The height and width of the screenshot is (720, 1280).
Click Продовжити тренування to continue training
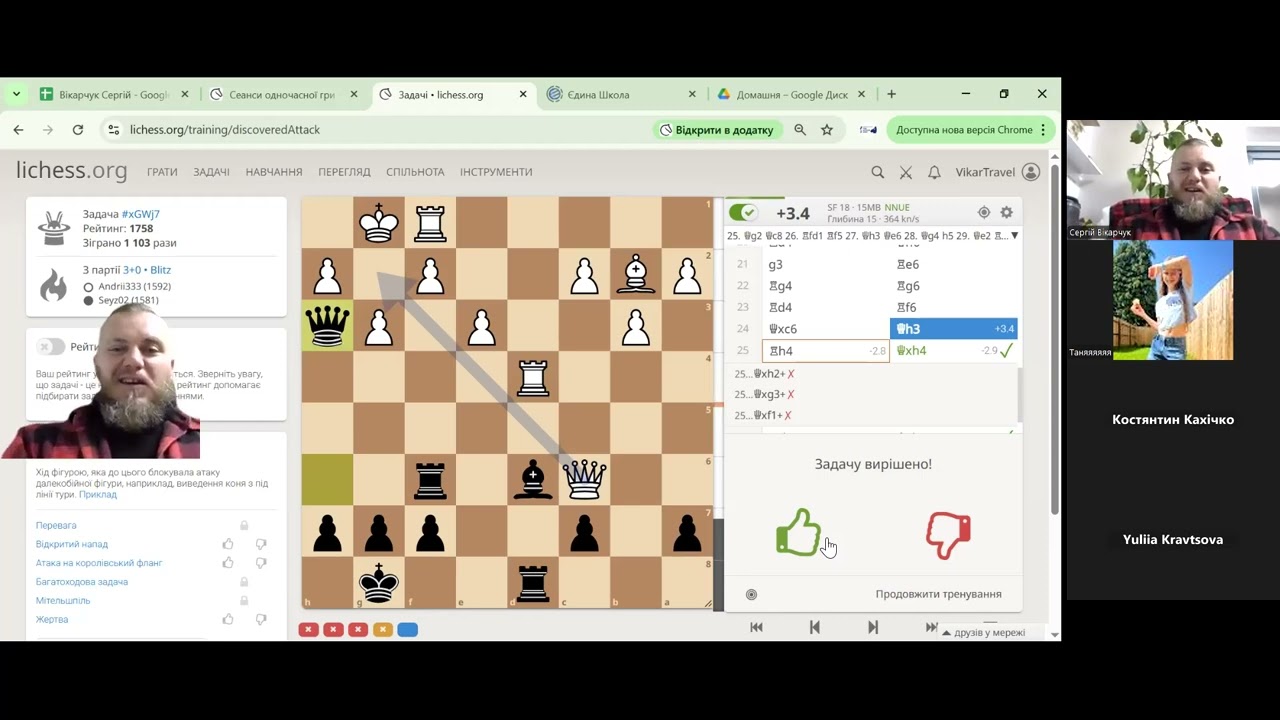pyautogui.click(x=938, y=594)
